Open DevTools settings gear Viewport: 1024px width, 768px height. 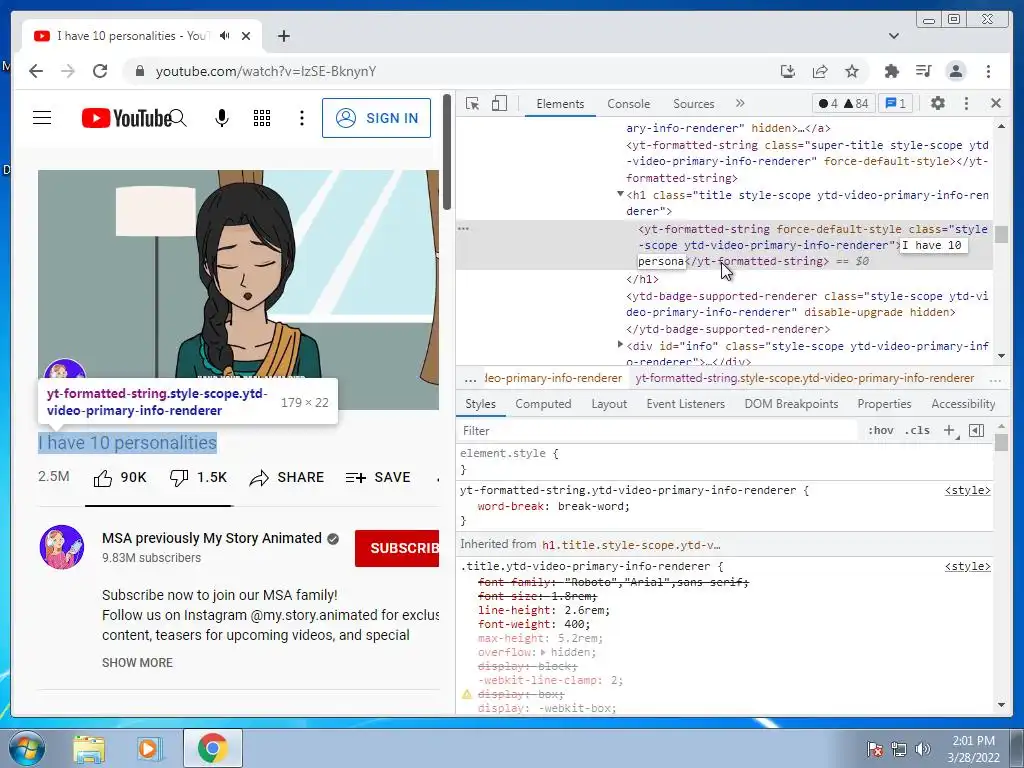click(938, 103)
